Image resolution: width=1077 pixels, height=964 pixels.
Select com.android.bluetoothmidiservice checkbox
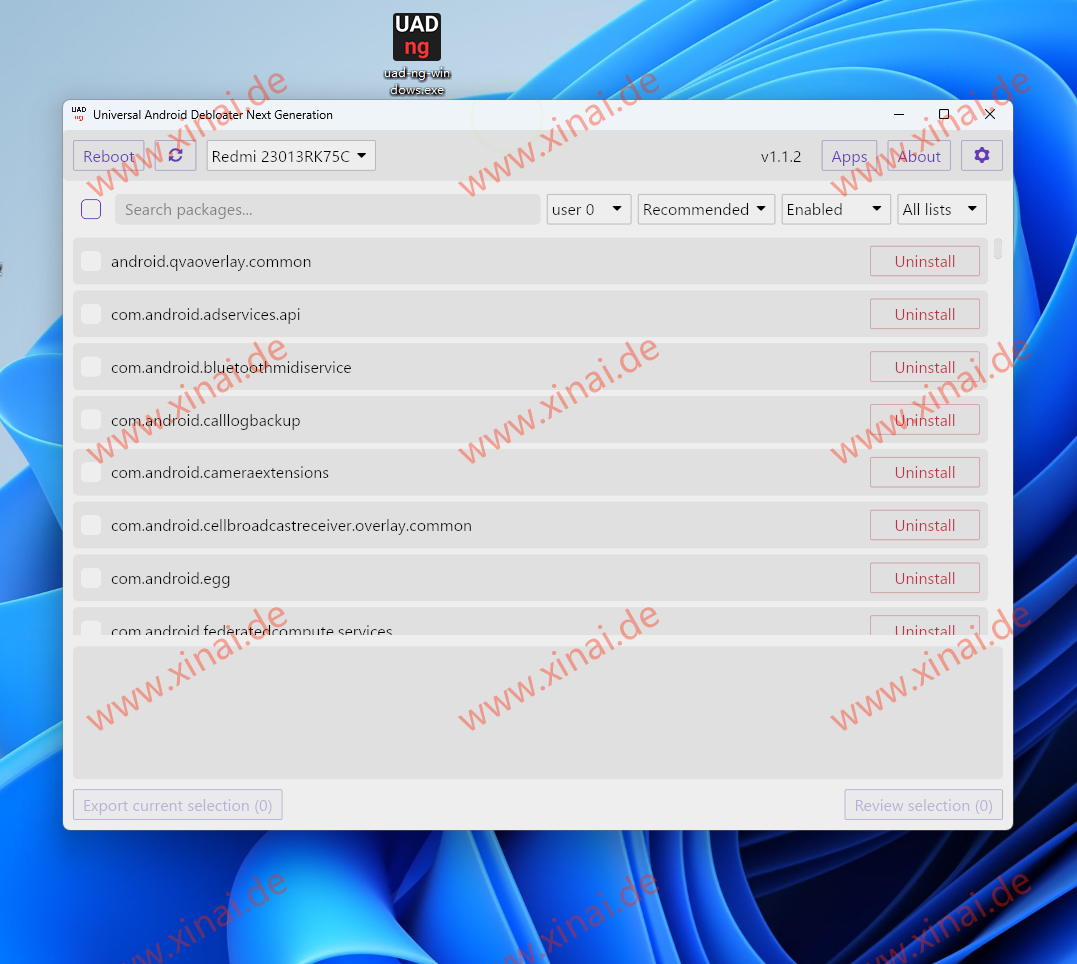(91, 367)
